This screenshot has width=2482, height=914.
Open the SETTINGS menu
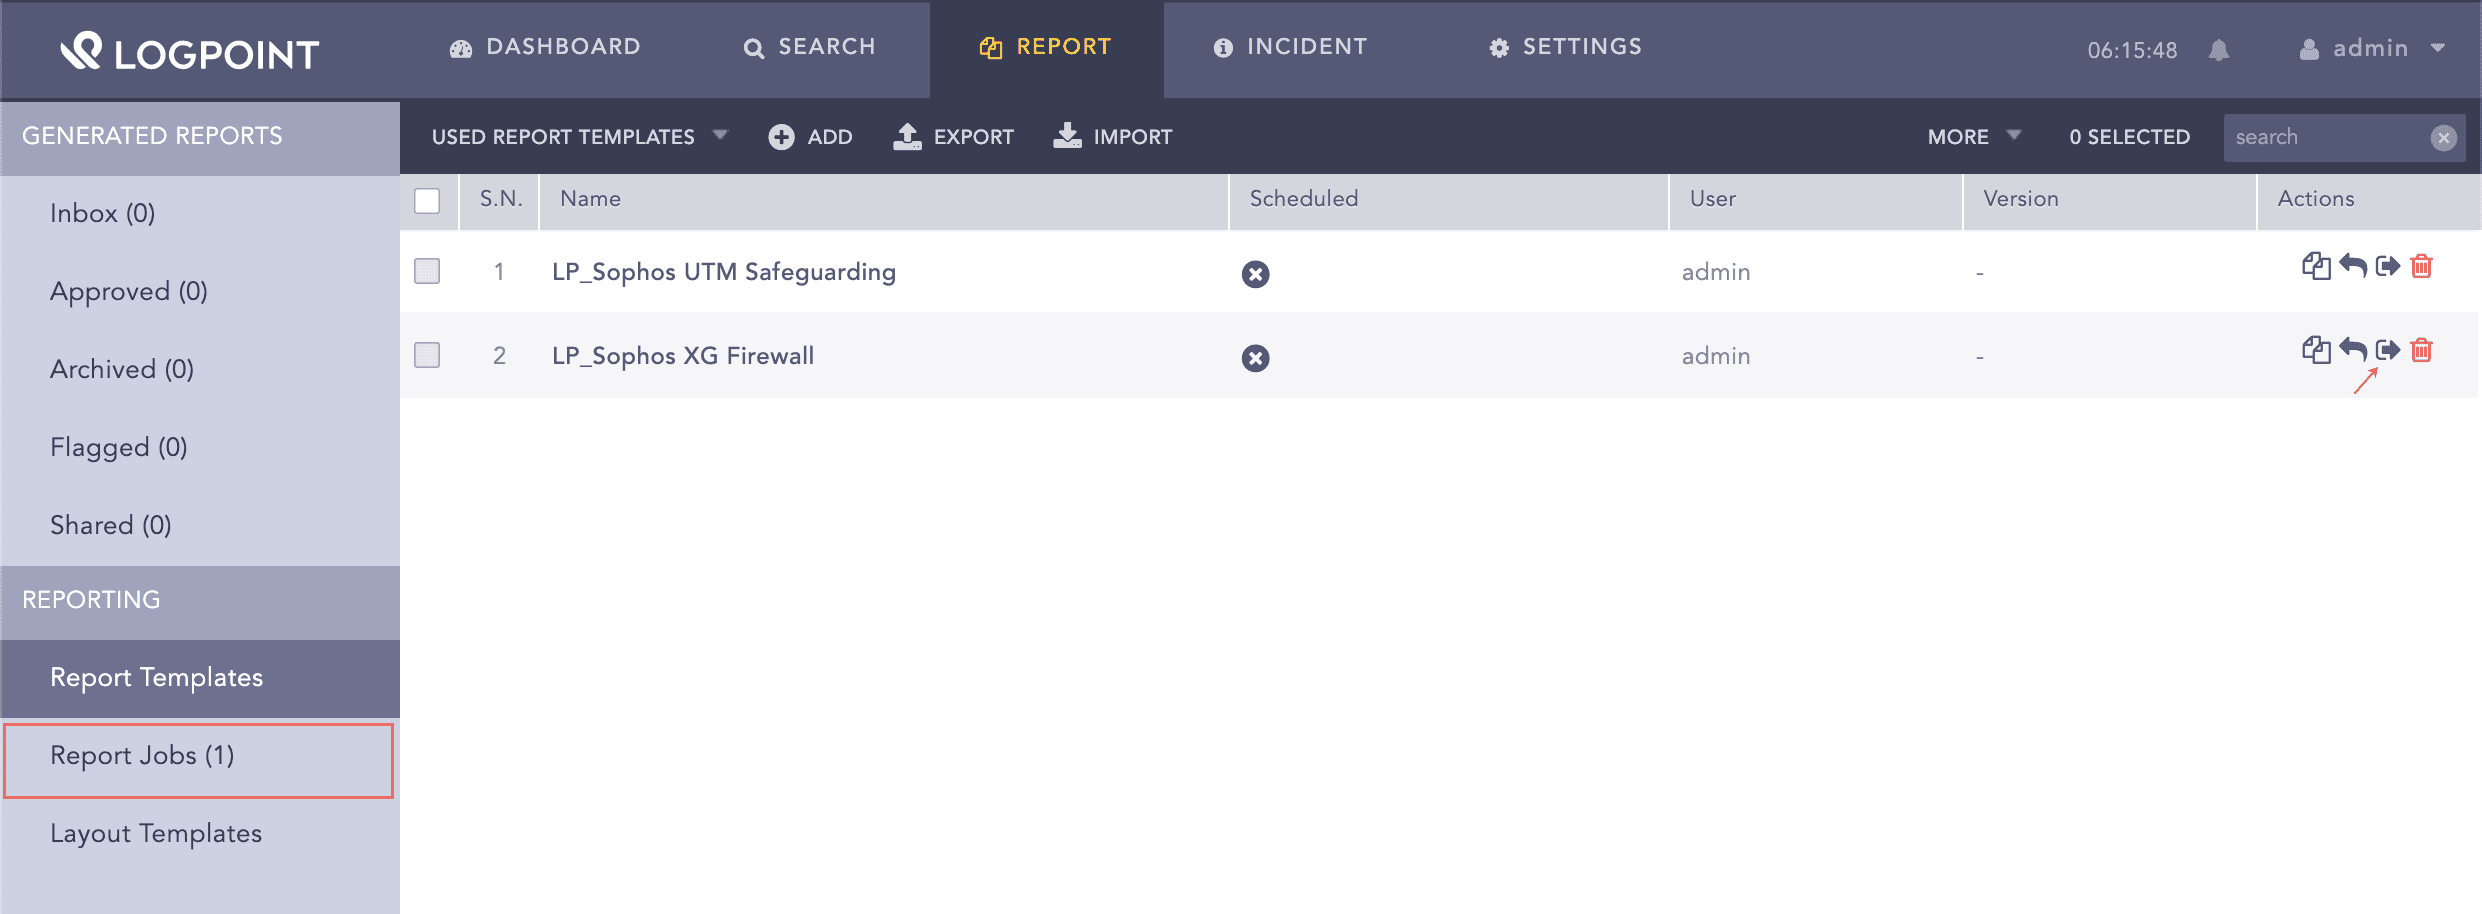pyautogui.click(x=1564, y=47)
